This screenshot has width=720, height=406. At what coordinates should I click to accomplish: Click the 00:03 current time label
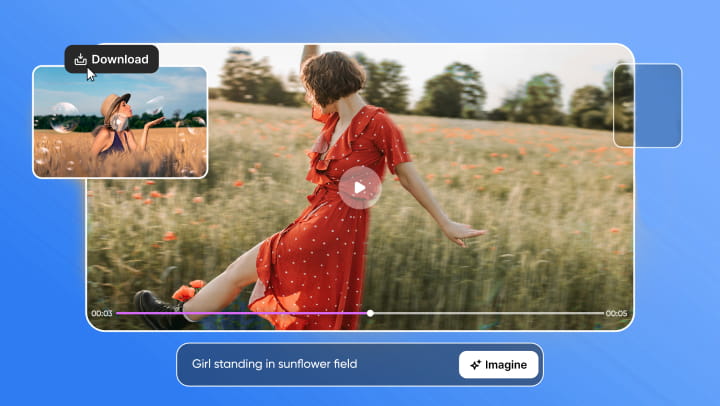[x=101, y=313]
